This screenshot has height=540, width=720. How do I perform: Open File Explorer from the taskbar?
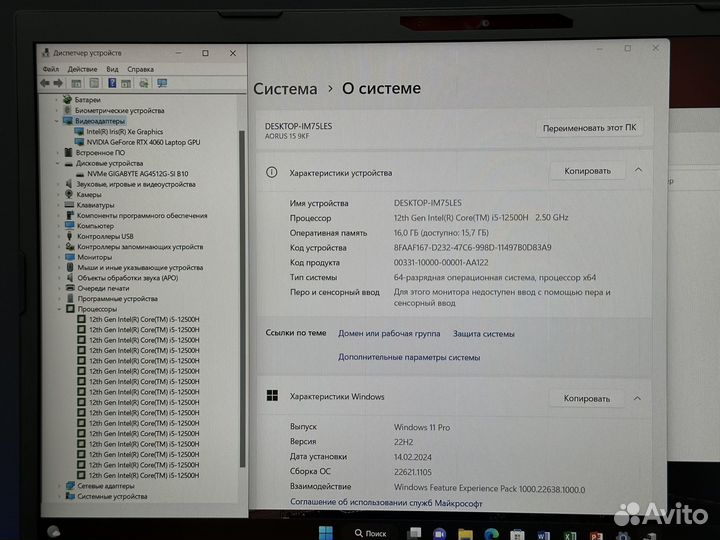(465, 534)
